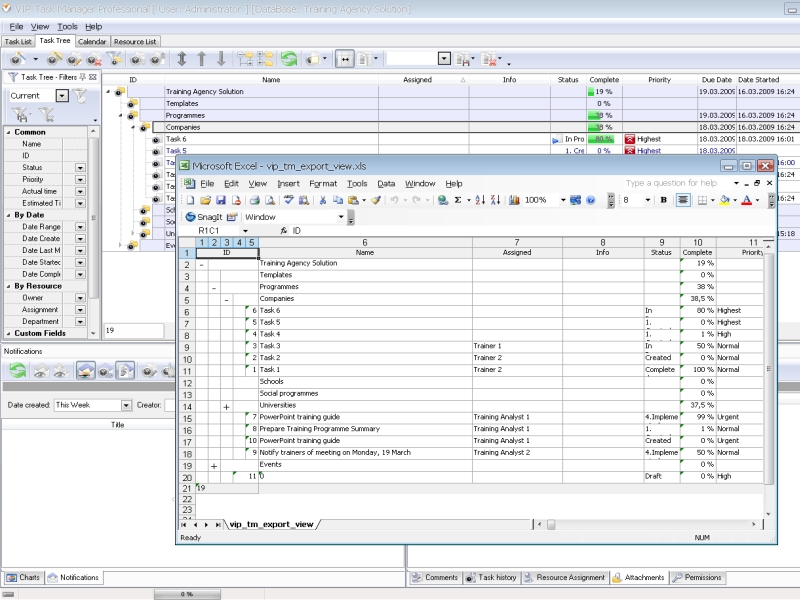The width and height of the screenshot is (800, 600).
Task: Click the Move Task Up arrow icon
Action: pyautogui.click(x=202, y=59)
